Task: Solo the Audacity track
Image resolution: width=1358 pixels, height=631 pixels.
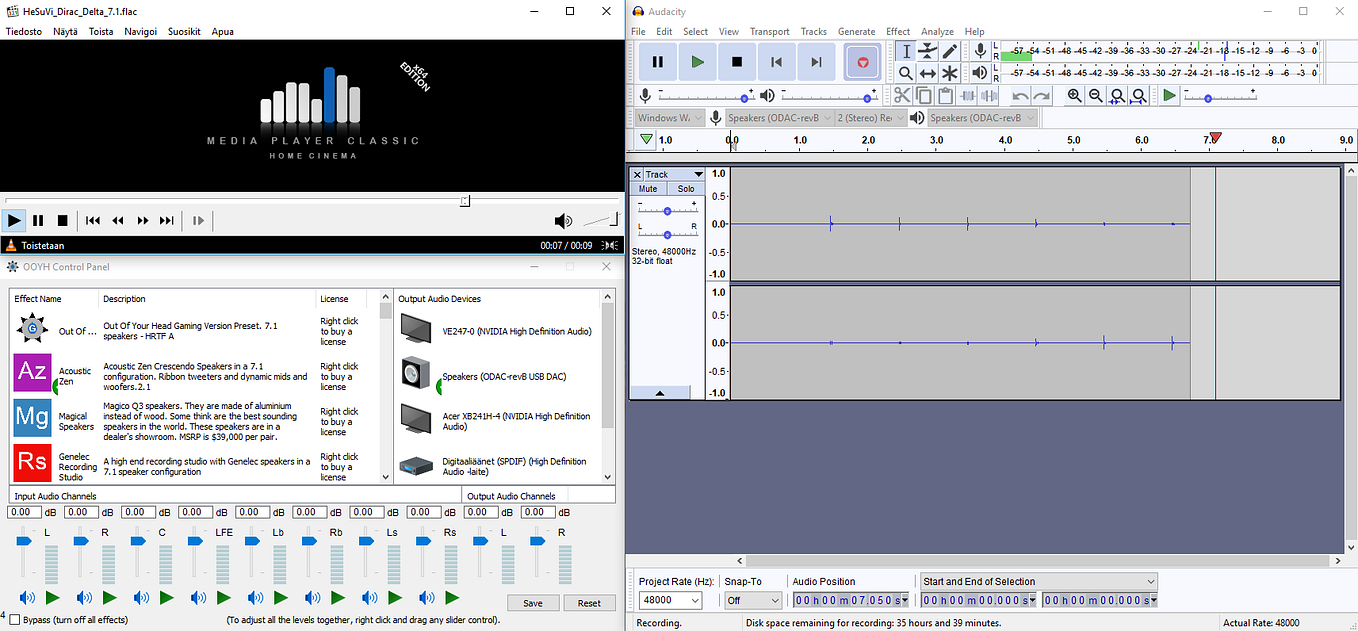Action: pos(685,188)
